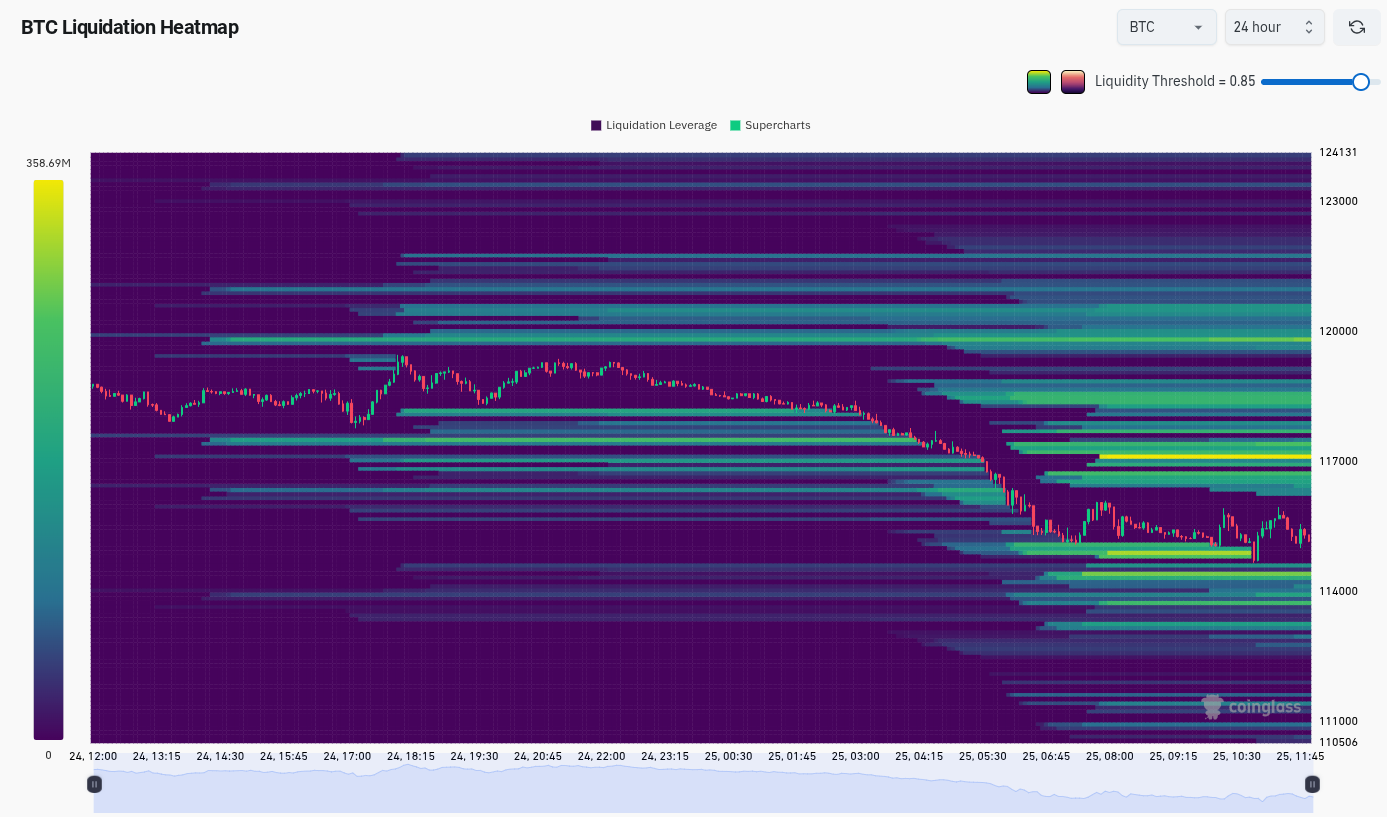Viewport: 1387px width, 817px height.
Task: Toggle the Supercharts legend series
Action: (x=777, y=125)
